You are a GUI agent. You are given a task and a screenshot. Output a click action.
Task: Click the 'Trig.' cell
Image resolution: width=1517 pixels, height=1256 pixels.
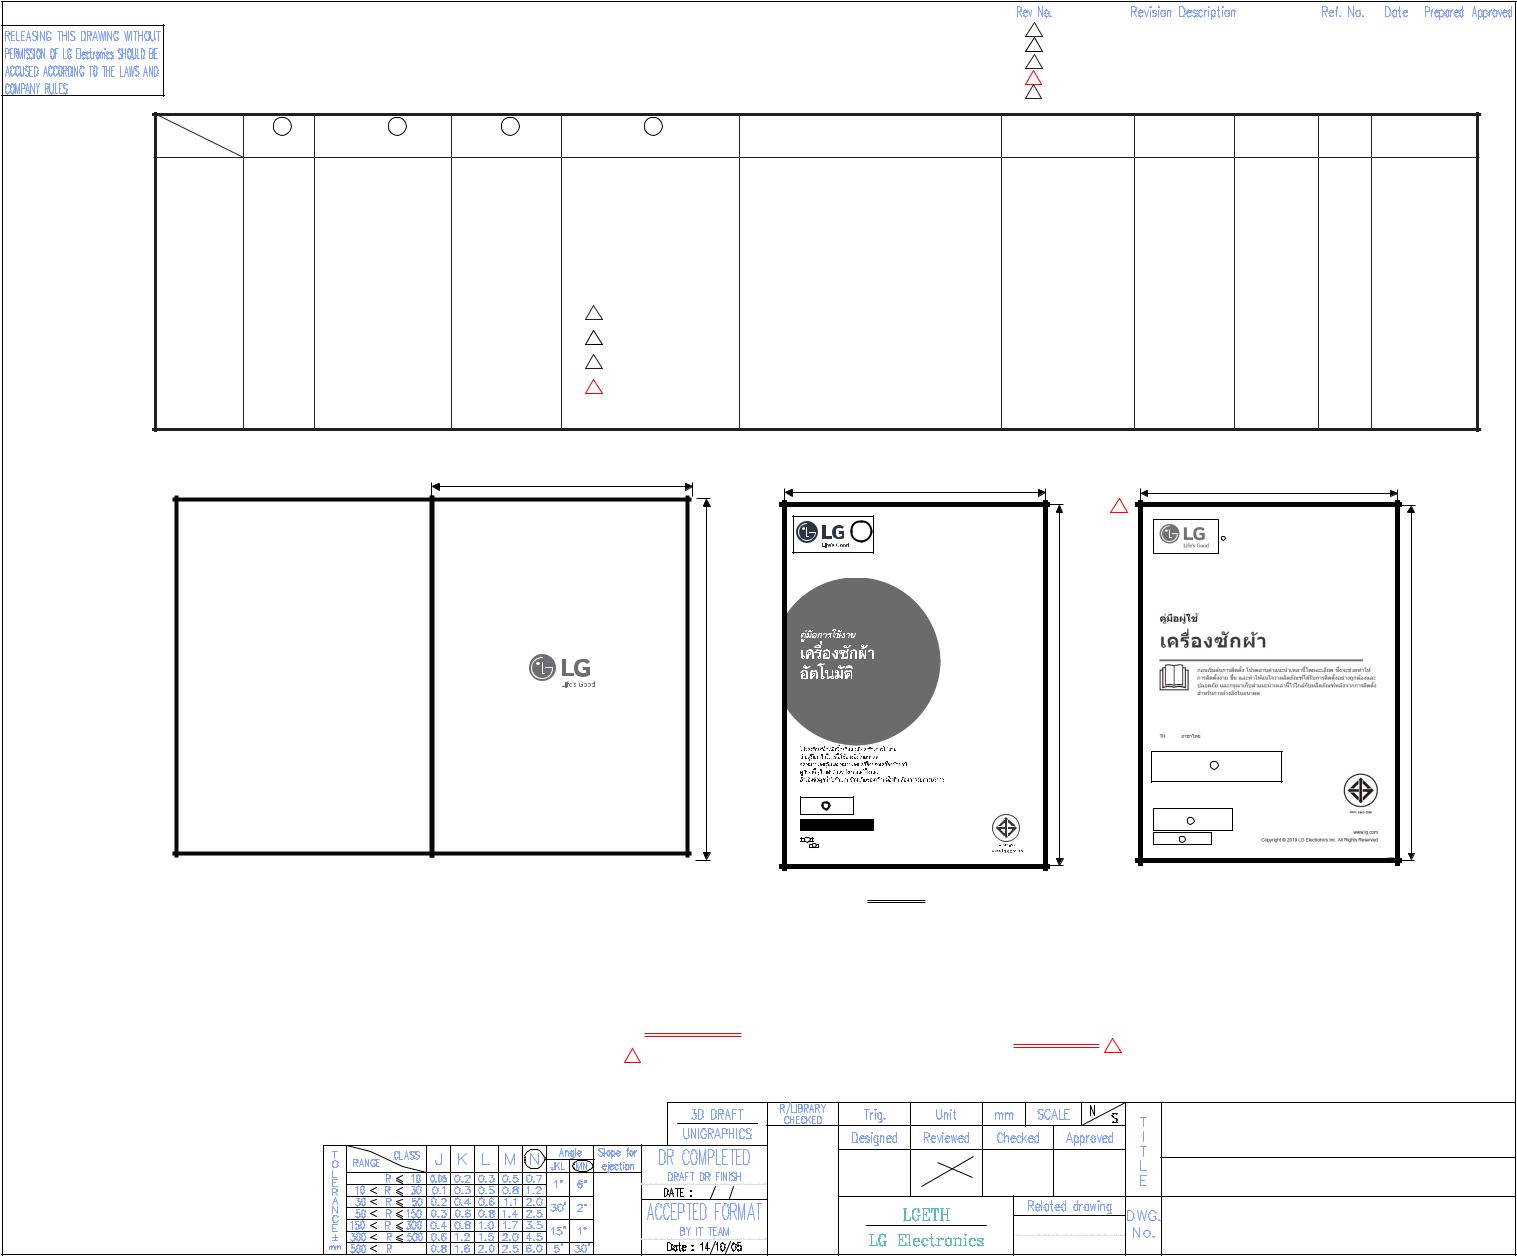pos(875,1115)
